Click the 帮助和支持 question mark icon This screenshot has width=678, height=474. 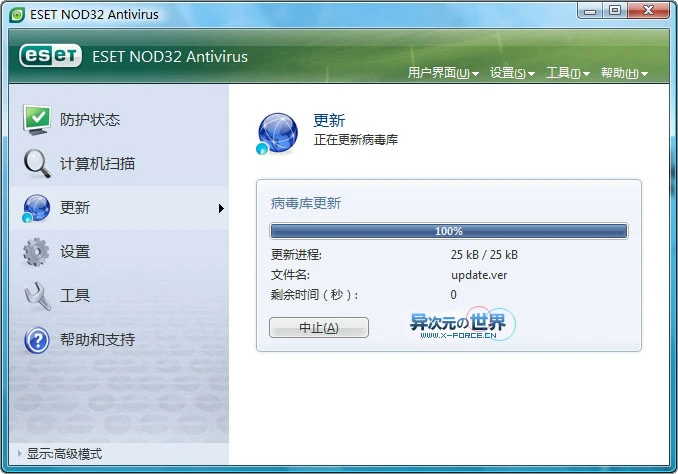coord(37,340)
